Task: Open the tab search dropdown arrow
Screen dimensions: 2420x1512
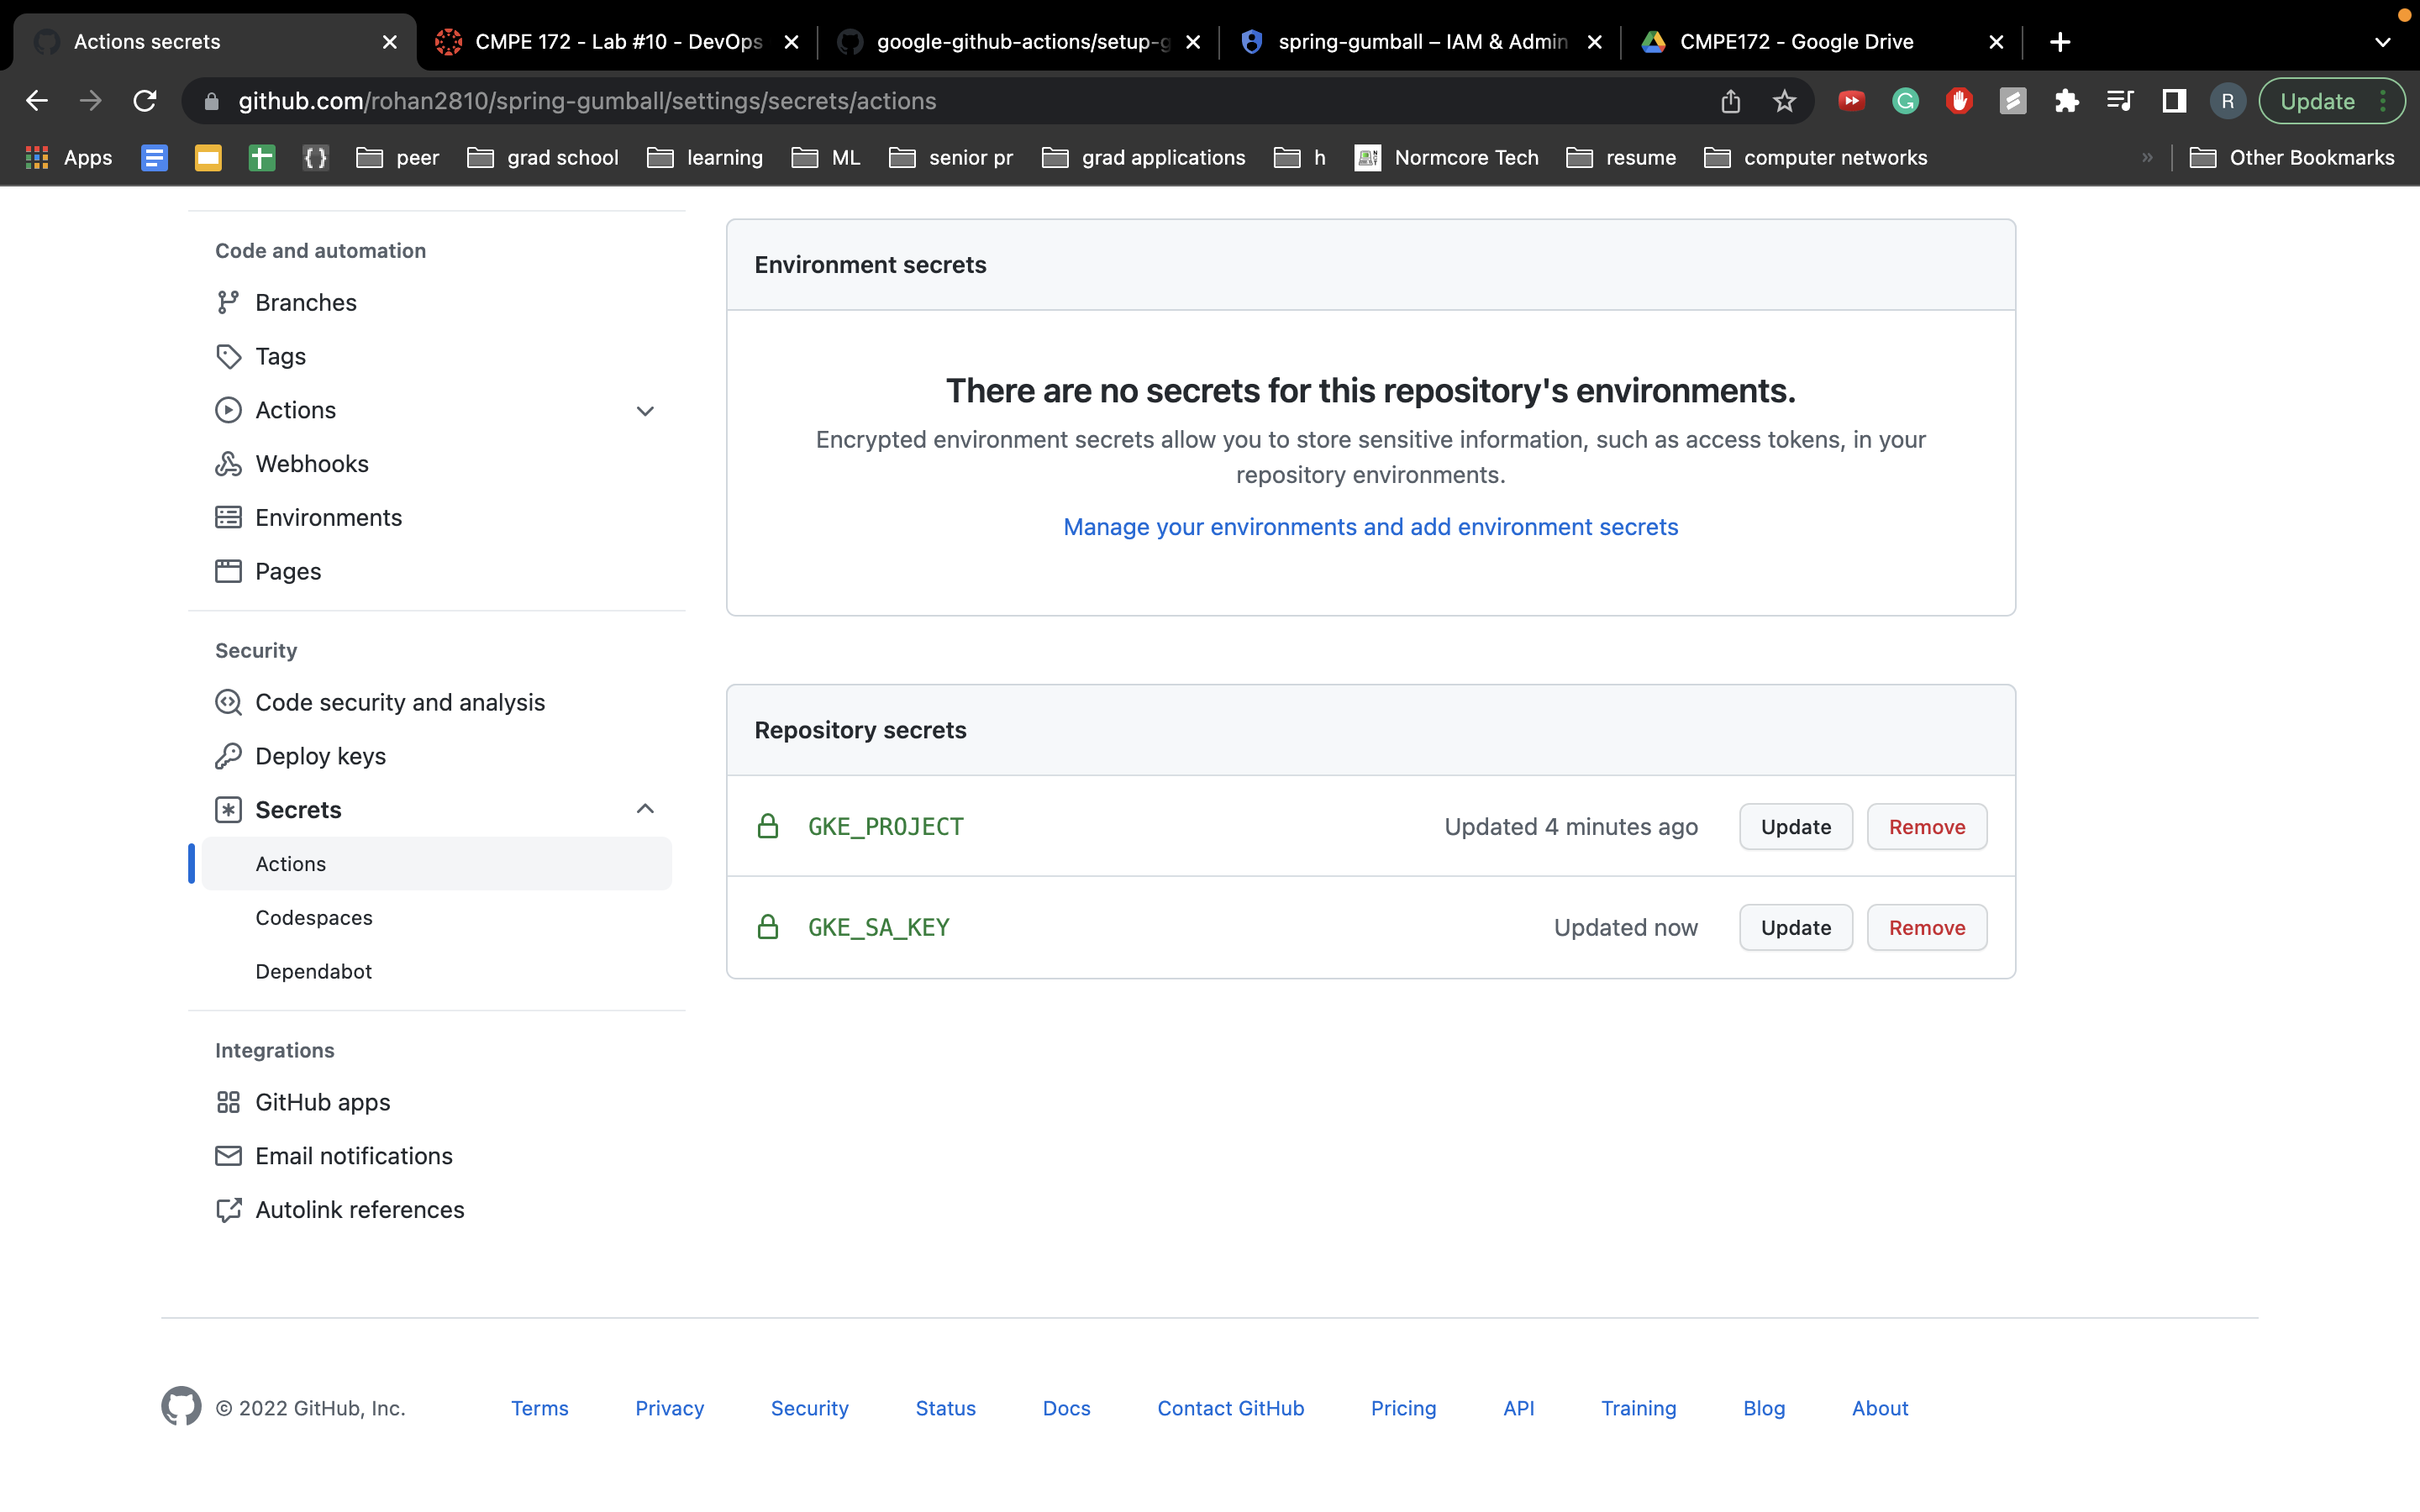Action: [x=2382, y=42]
